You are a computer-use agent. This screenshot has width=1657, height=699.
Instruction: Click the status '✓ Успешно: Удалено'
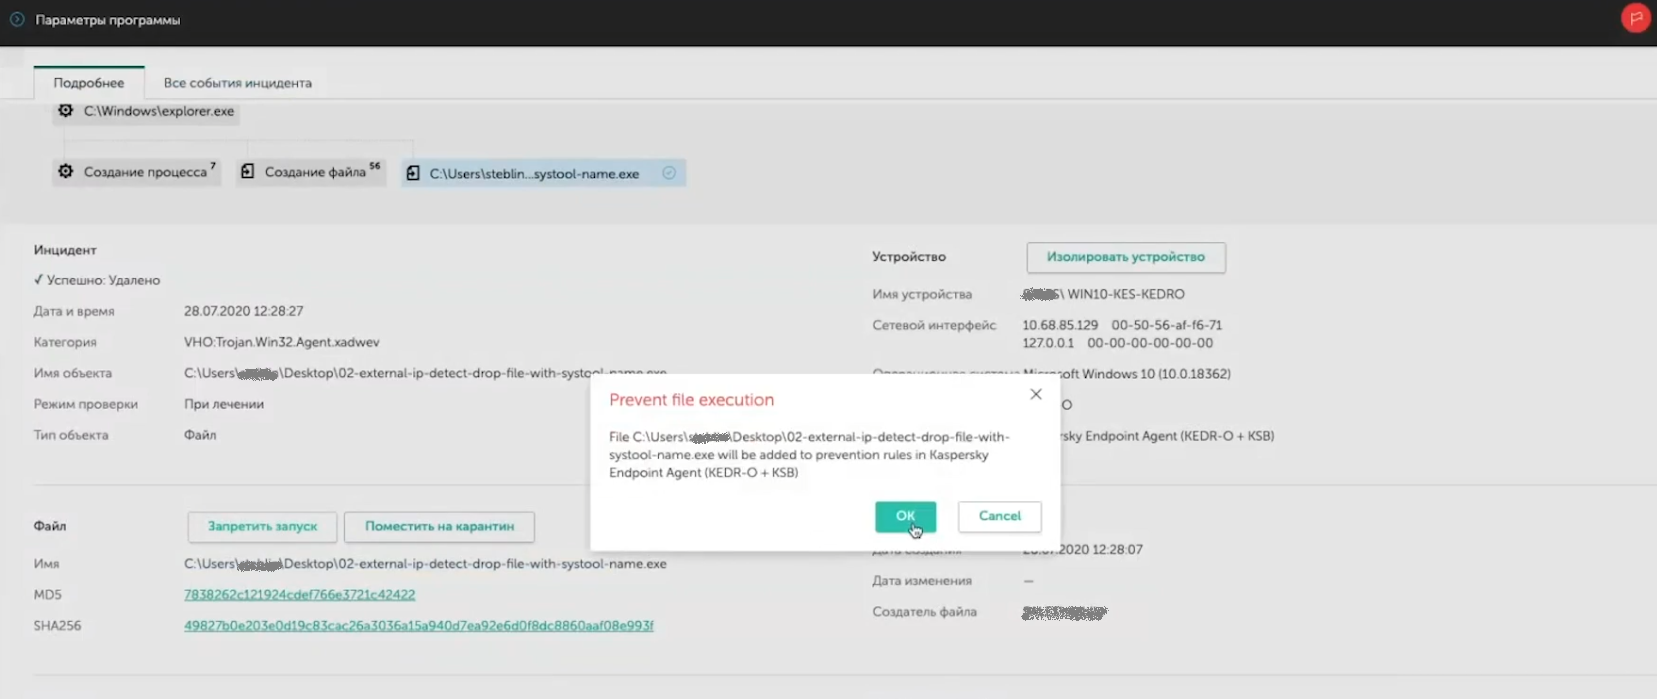click(x=97, y=280)
